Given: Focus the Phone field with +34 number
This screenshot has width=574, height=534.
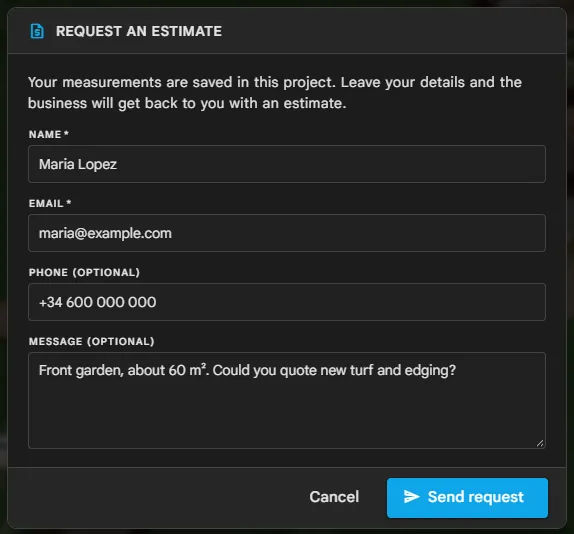Looking at the screenshot, I should click(287, 302).
